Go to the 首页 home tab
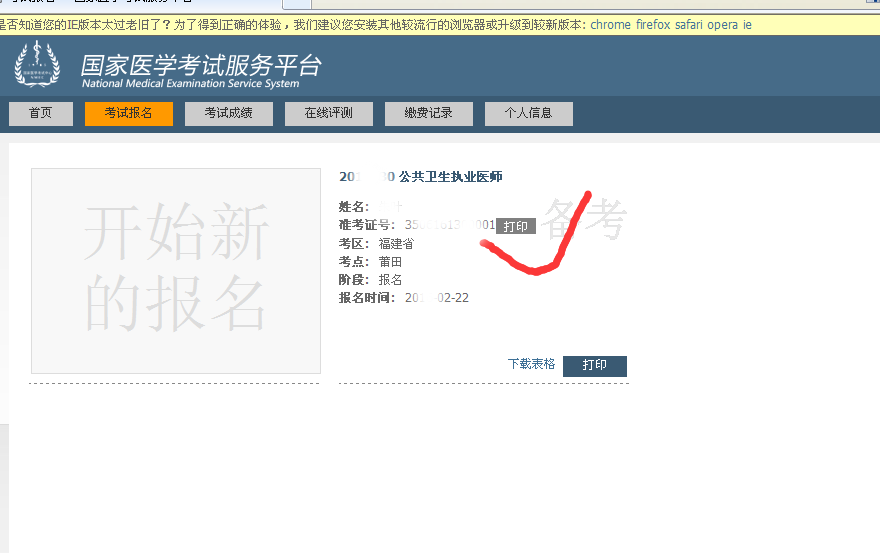Image resolution: width=880 pixels, height=553 pixels. (x=41, y=114)
